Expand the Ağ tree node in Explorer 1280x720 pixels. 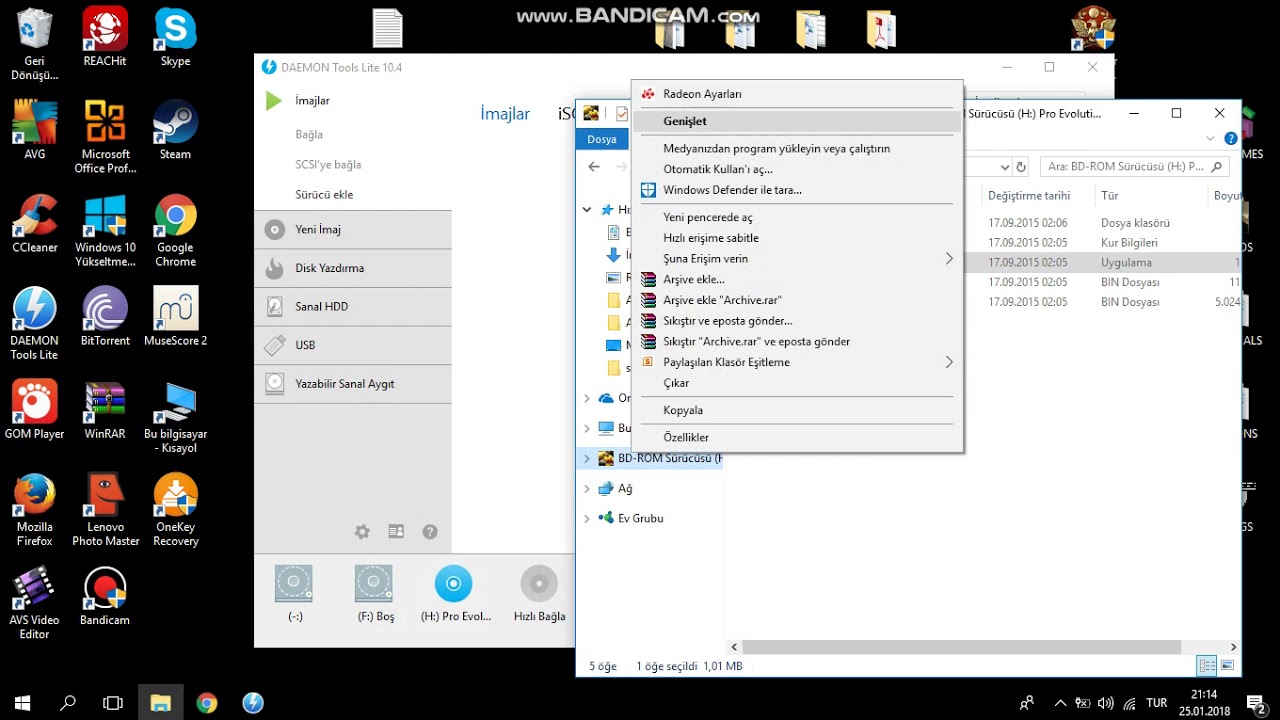pos(587,489)
